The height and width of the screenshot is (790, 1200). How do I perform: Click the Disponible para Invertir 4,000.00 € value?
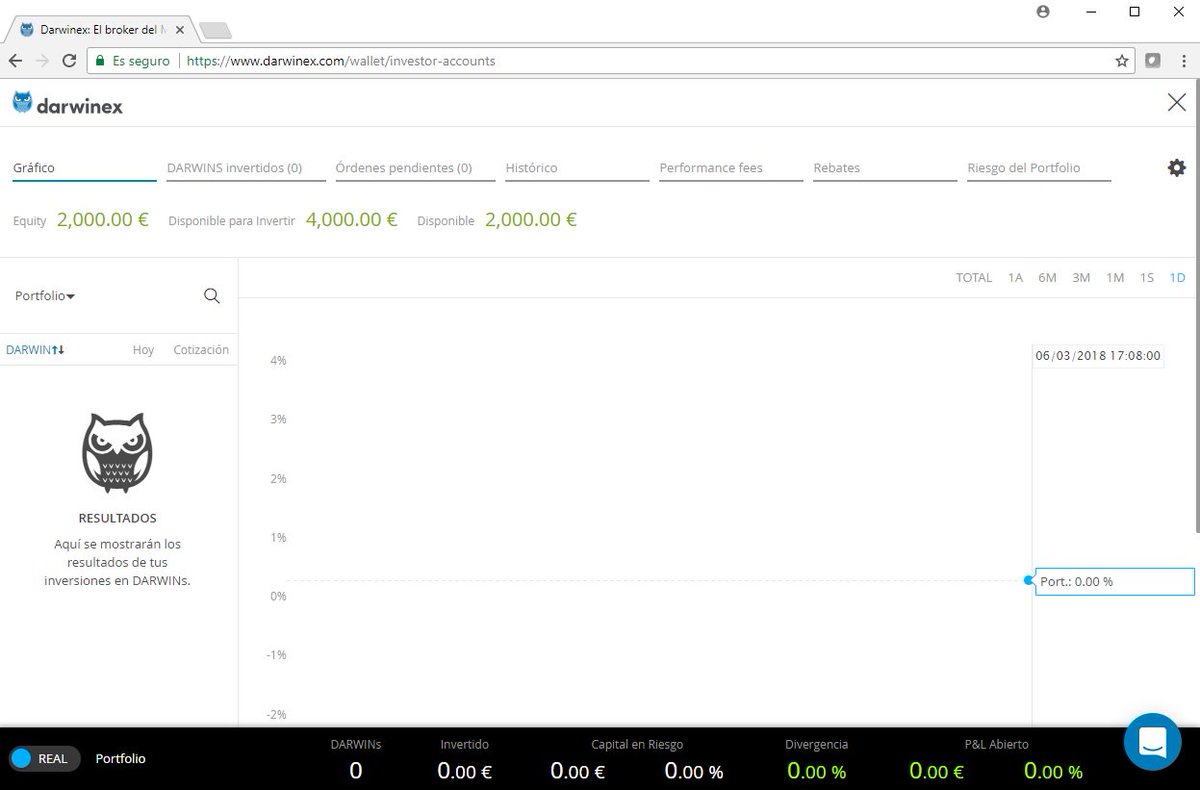351,220
